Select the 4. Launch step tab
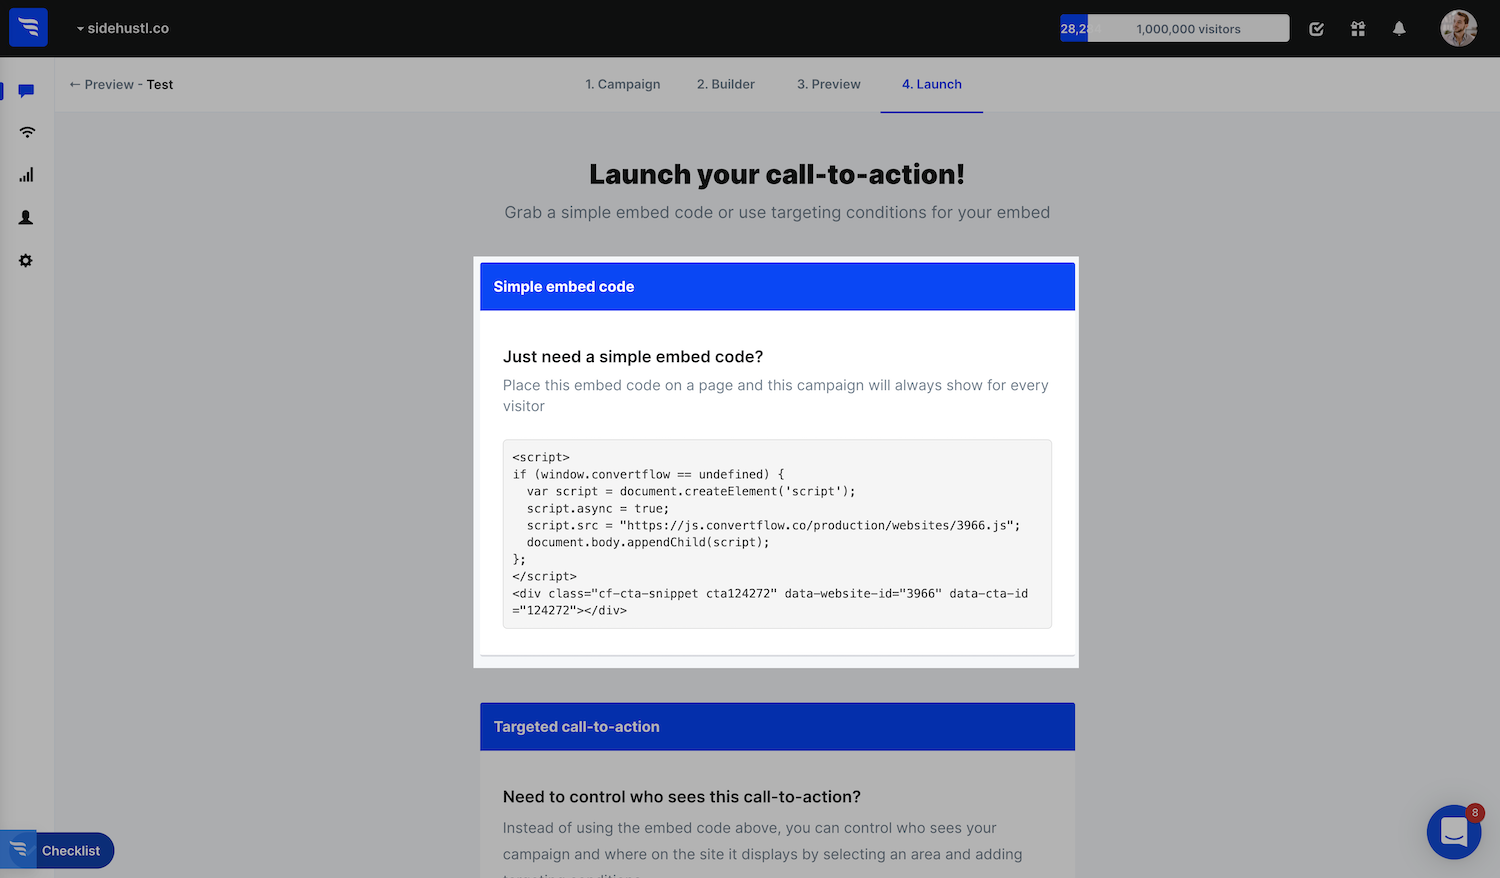This screenshot has height=878, width=1500. [932, 85]
